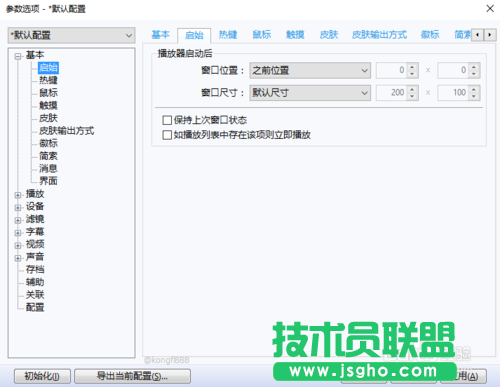Open the 默认配置 profile dropdown
500x387 pixels.
(x=71, y=35)
